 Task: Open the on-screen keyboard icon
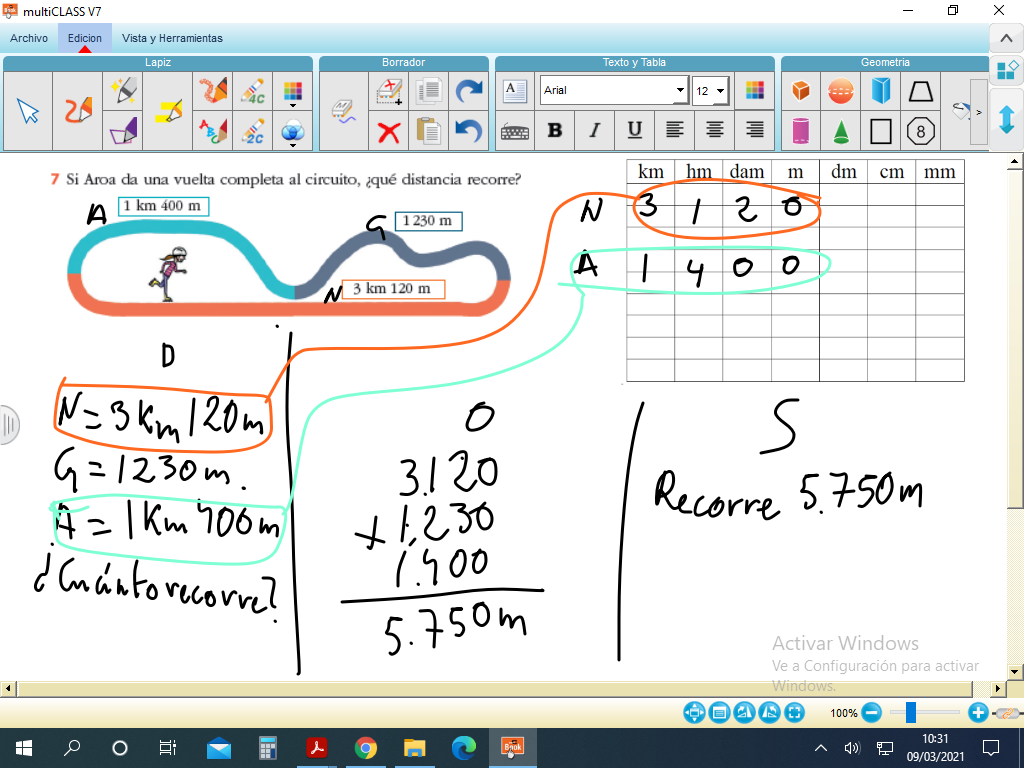(515, 132)
